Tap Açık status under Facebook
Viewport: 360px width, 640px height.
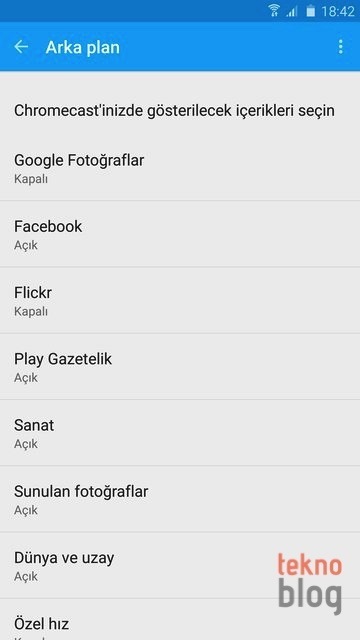[26, 245]
